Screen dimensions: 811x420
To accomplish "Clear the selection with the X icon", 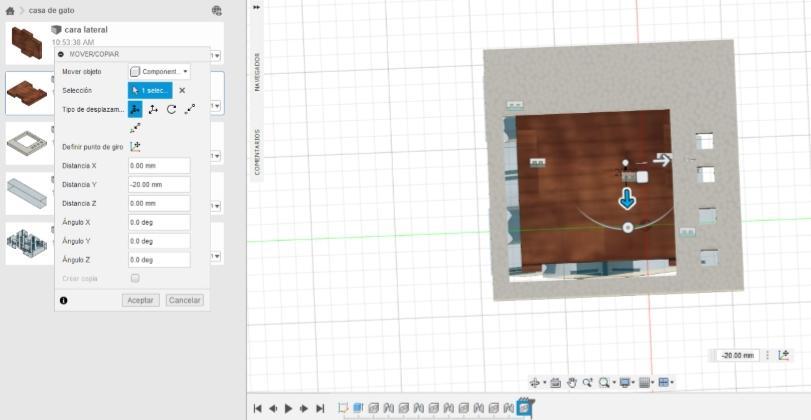I will 182,91.
